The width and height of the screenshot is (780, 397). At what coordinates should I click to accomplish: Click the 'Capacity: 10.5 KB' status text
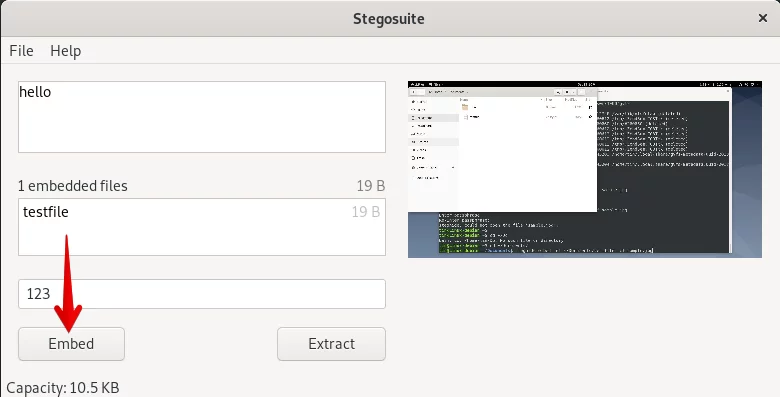[63, 388]
